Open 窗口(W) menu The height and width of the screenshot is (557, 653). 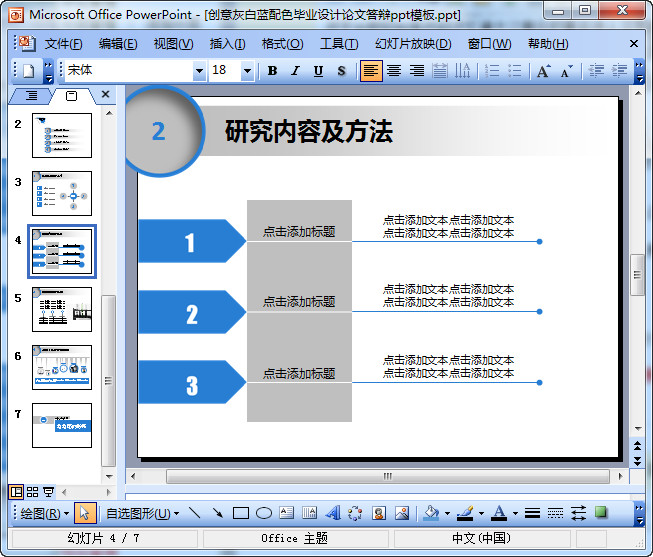[489, 44]
